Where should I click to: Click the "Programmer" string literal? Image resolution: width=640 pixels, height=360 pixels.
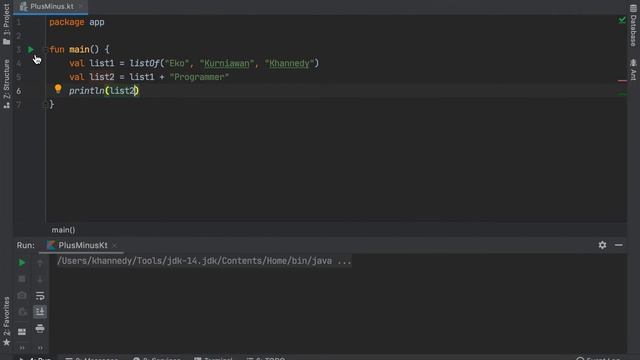pos(199,77)
